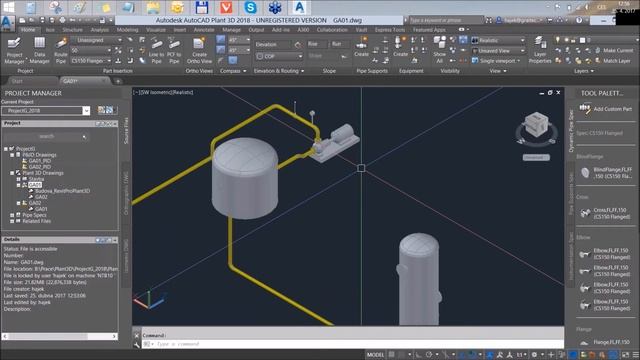Screen dimensions: 640x360
Task: Expand the Related Files tree node
Action: (x=12, y=221)
